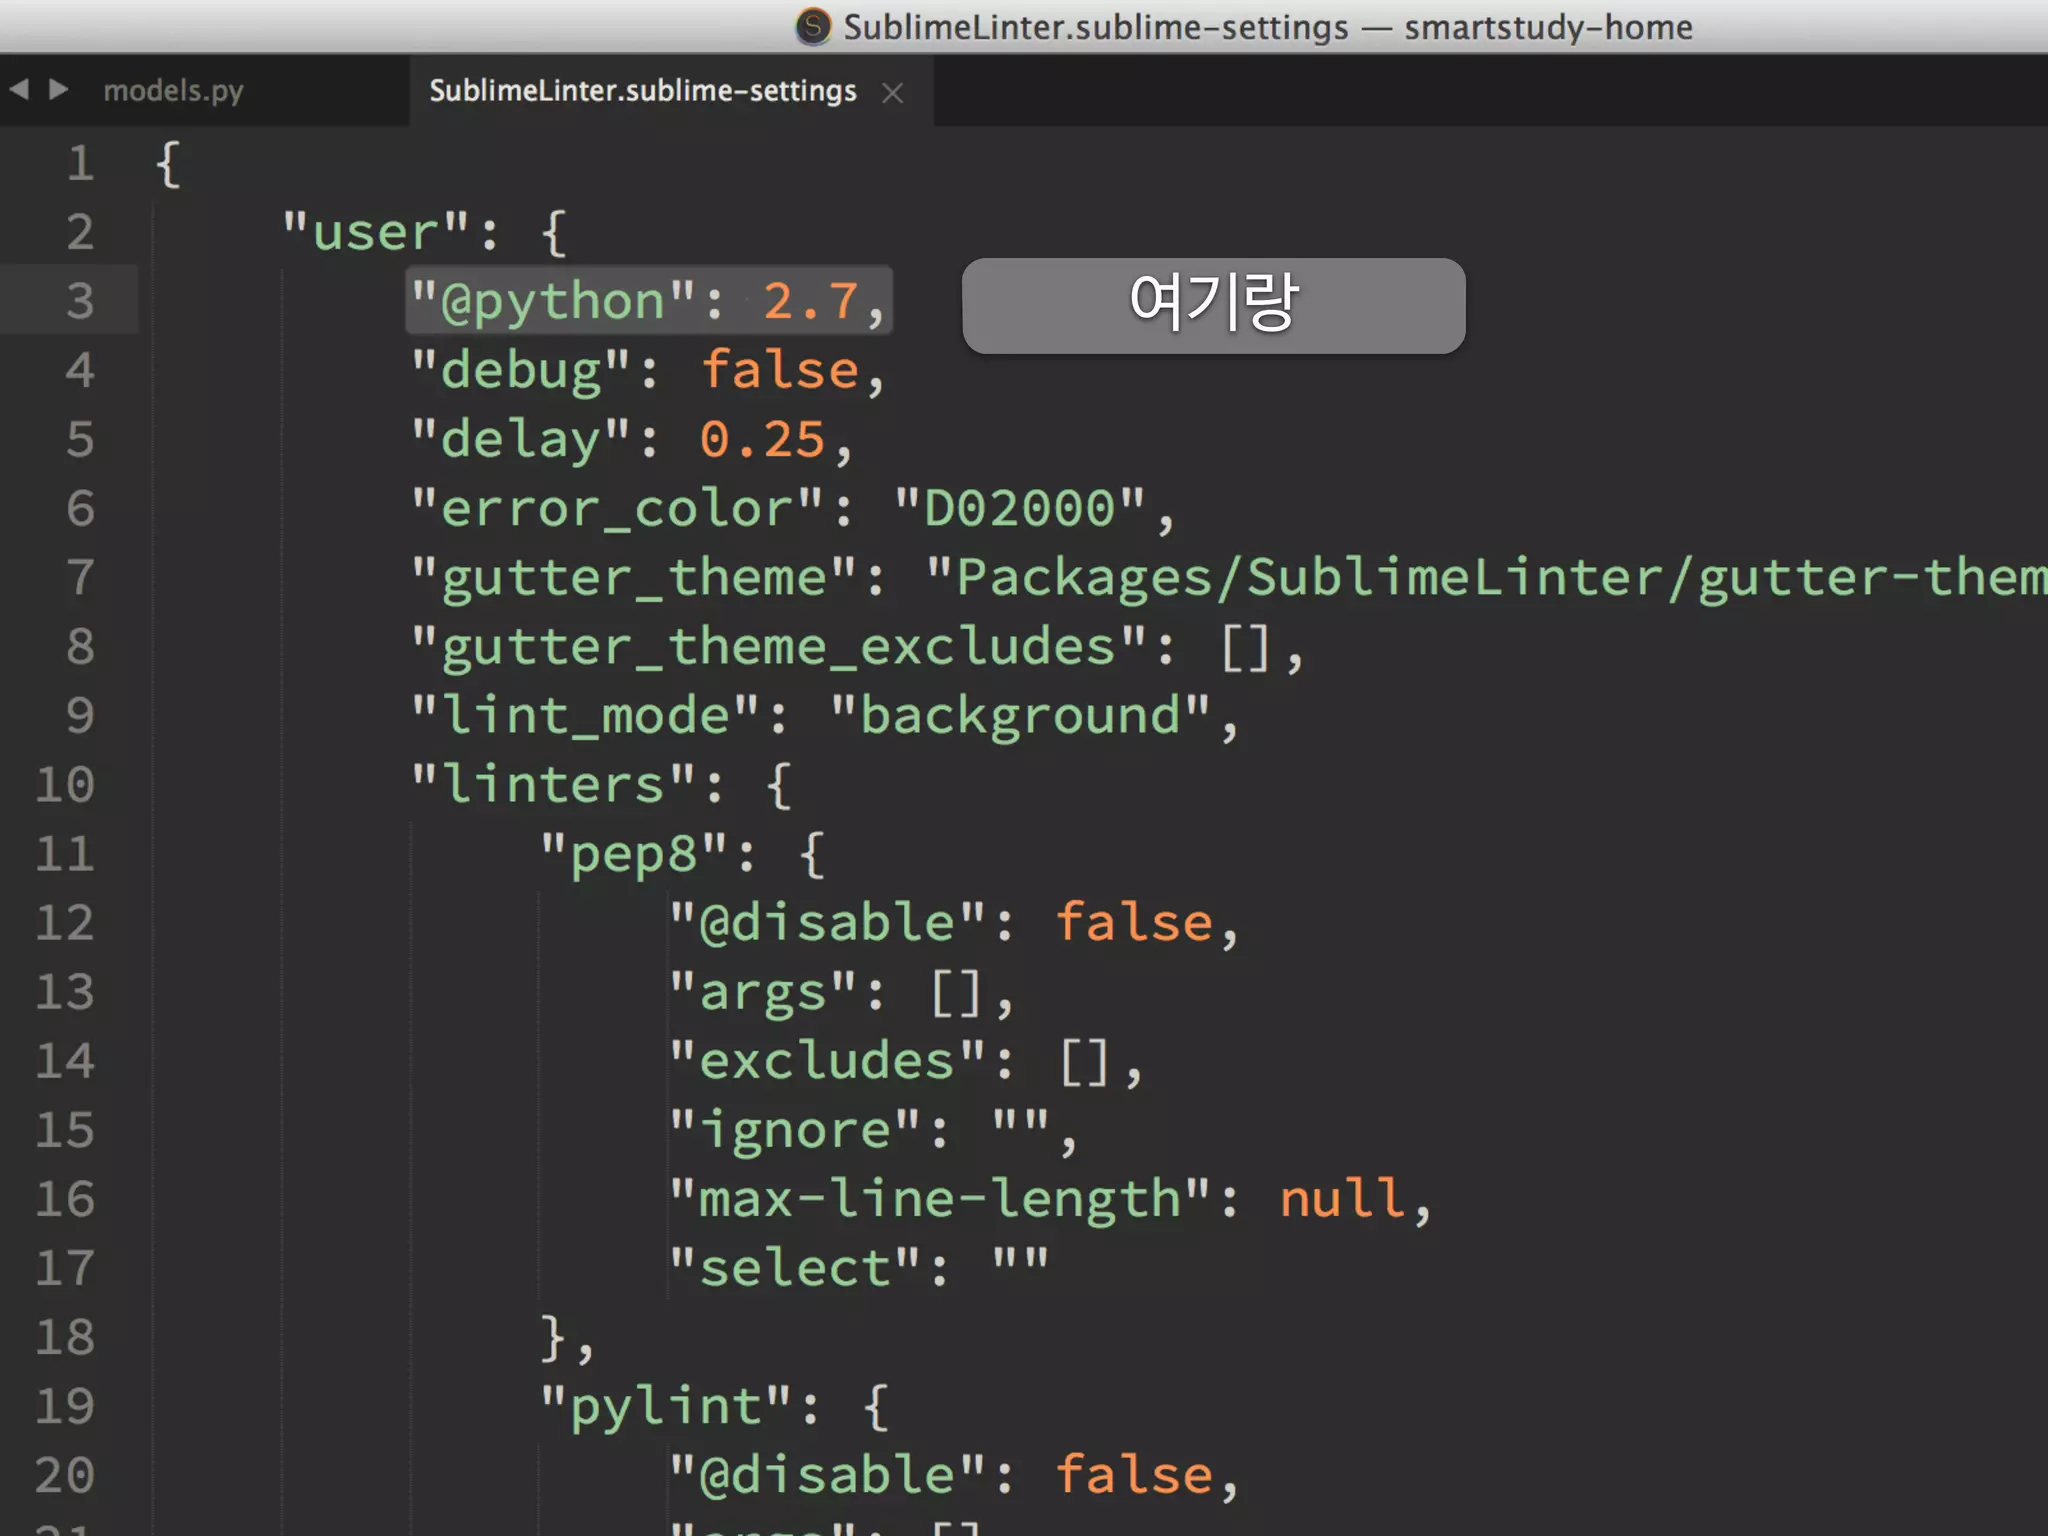The width and height of the screenshot is (2048, 1536).
Task: Select the SublimeLinter.sublime-settings tab
Action: click(643, 91)
